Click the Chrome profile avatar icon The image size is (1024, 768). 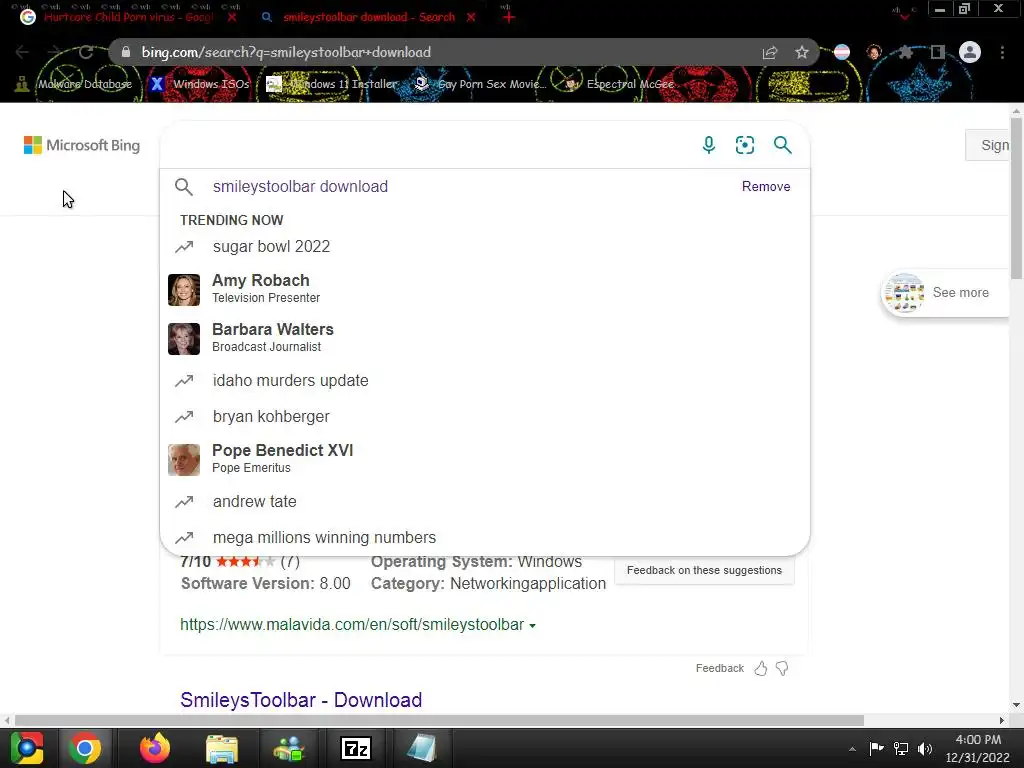[970, 52]
